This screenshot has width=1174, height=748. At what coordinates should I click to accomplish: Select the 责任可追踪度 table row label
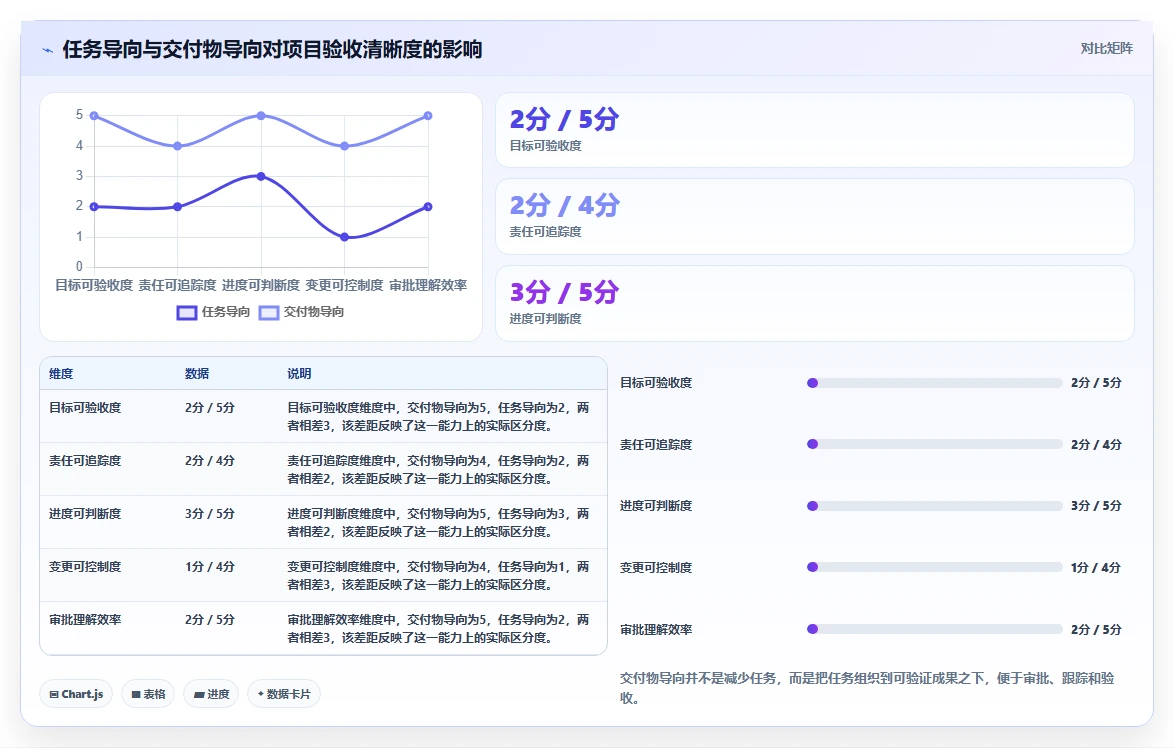pyautogui.click(x=85, y=461)
